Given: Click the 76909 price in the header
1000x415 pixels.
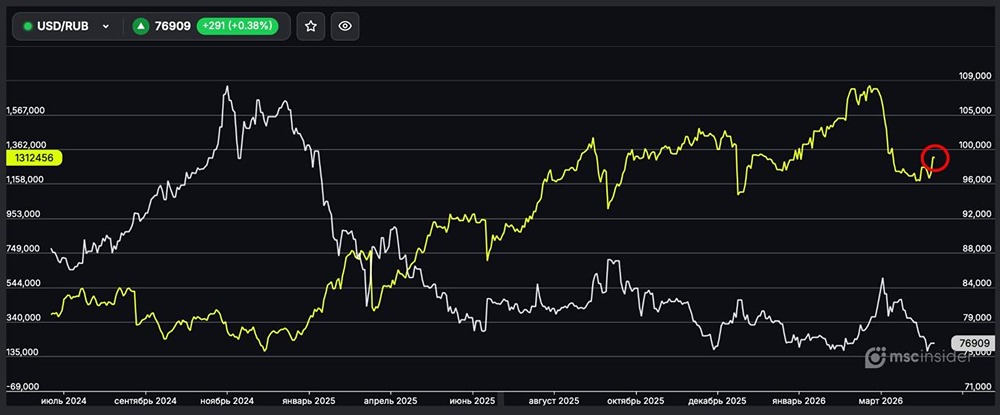Looking at the screenshot, I should coord(174,27).
